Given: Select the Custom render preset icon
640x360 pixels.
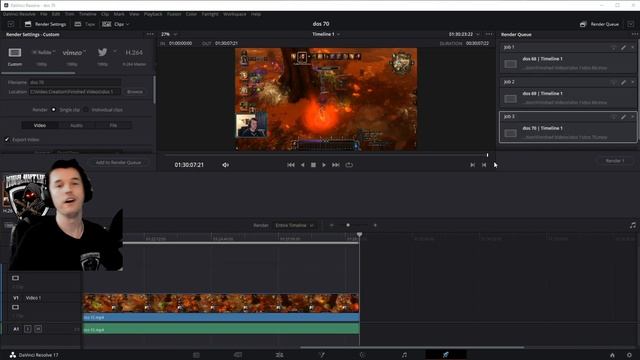Looking at the screenshot, I should tap(15, 53).
